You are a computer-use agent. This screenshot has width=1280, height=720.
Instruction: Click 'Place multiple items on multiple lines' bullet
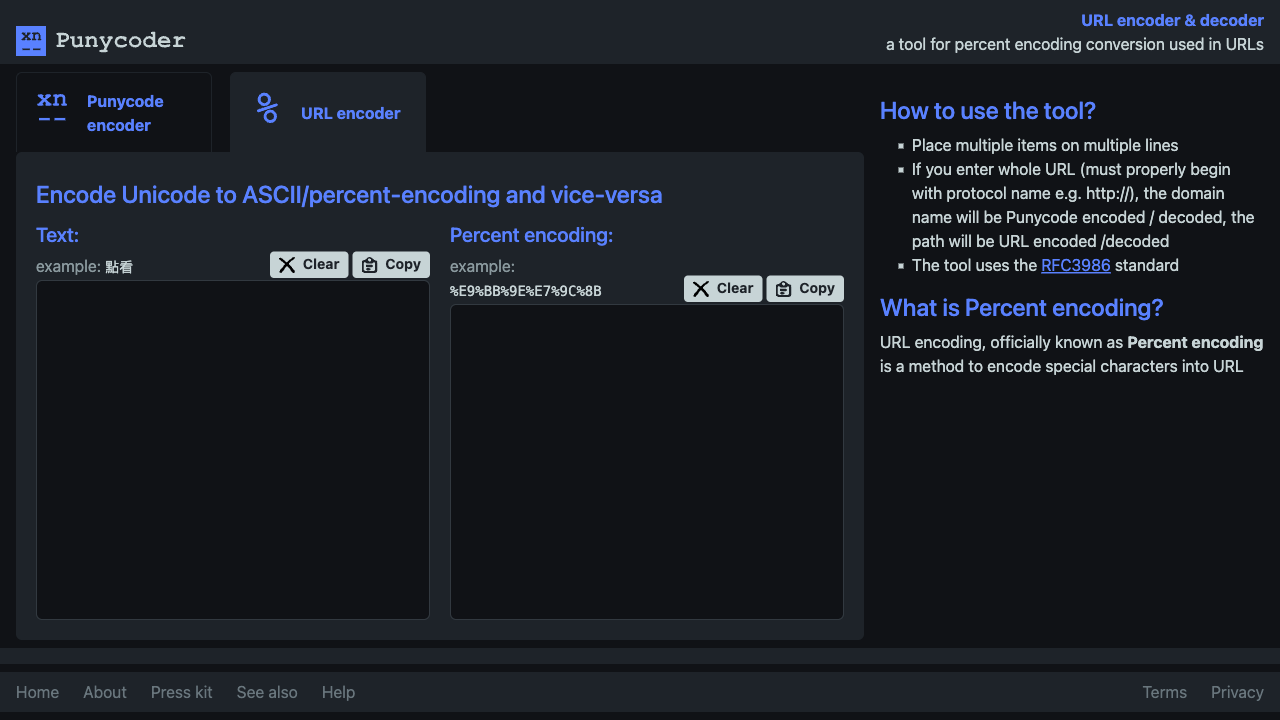[x=1045, y=145]
